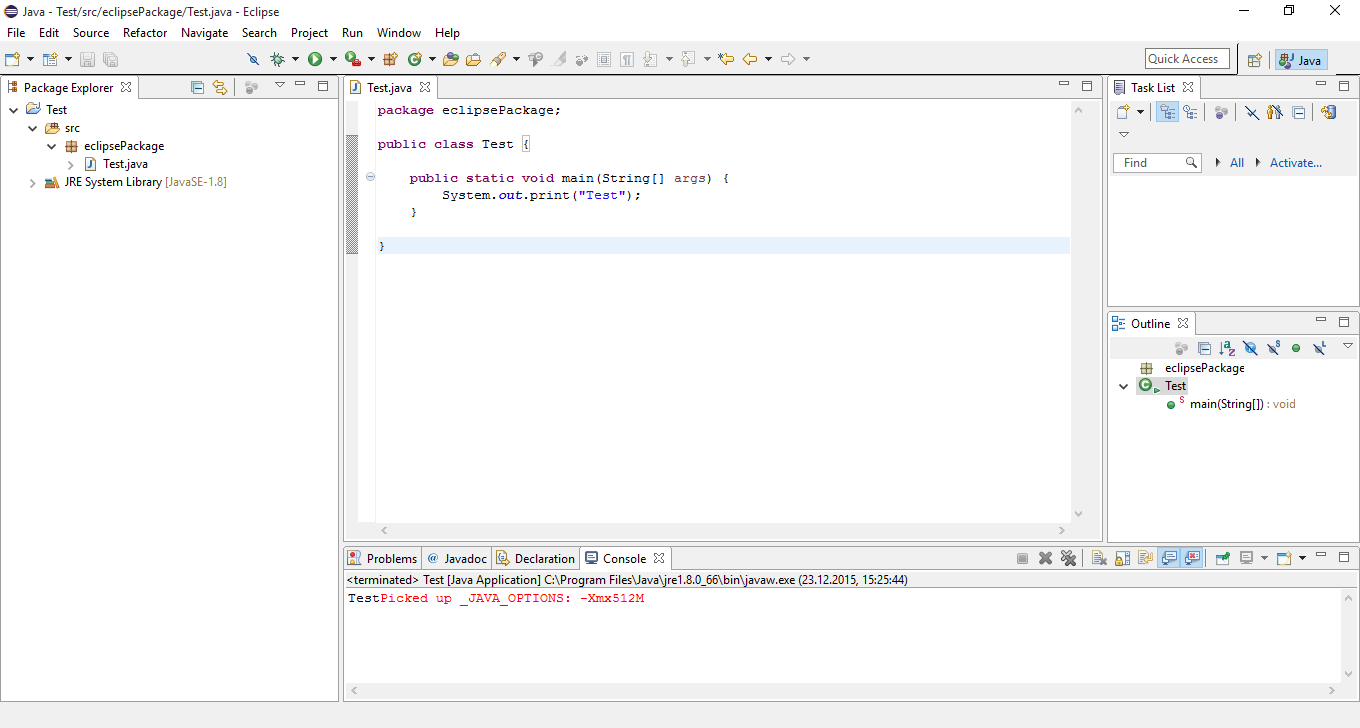Collapse the src folder node
This screenshot has width=1360, height=728.
click(x=33, y=128)
